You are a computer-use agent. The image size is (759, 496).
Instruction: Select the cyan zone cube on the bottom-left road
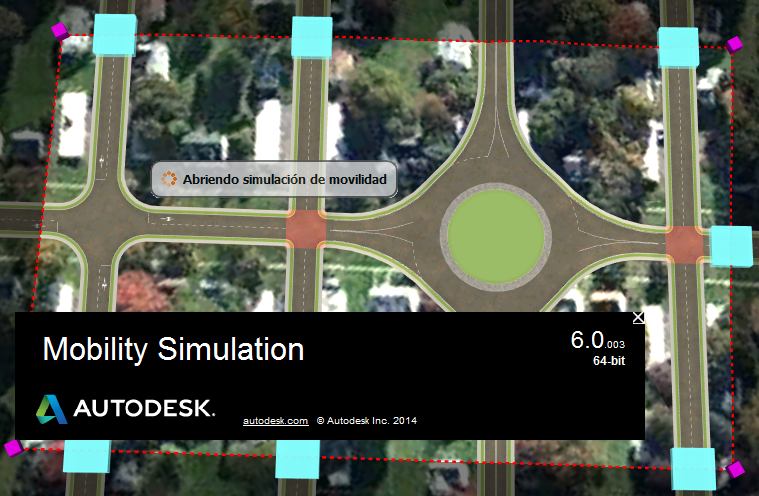point(87,456)
